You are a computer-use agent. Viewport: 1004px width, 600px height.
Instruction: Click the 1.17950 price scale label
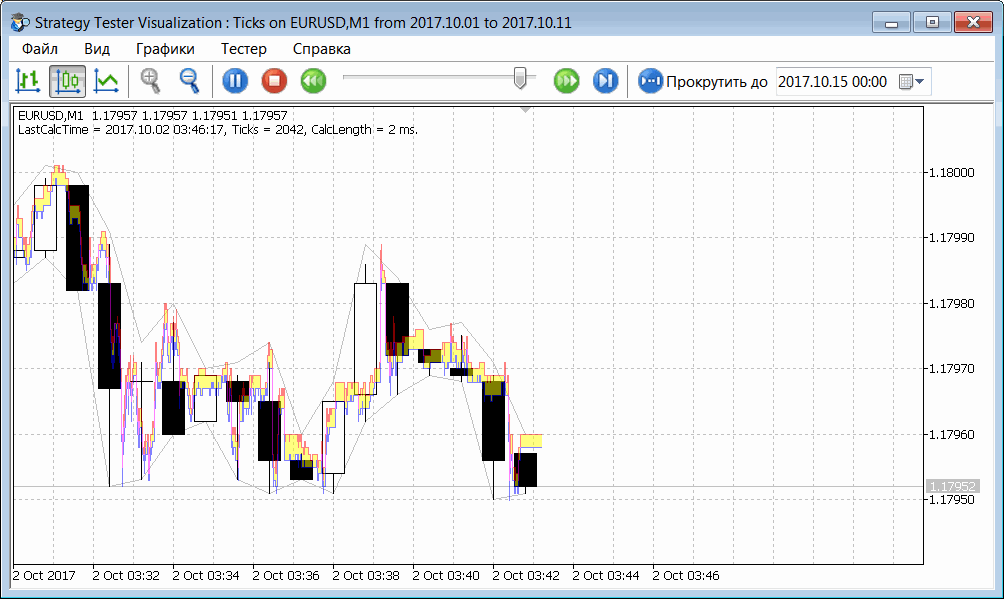[x=951, y=500]
